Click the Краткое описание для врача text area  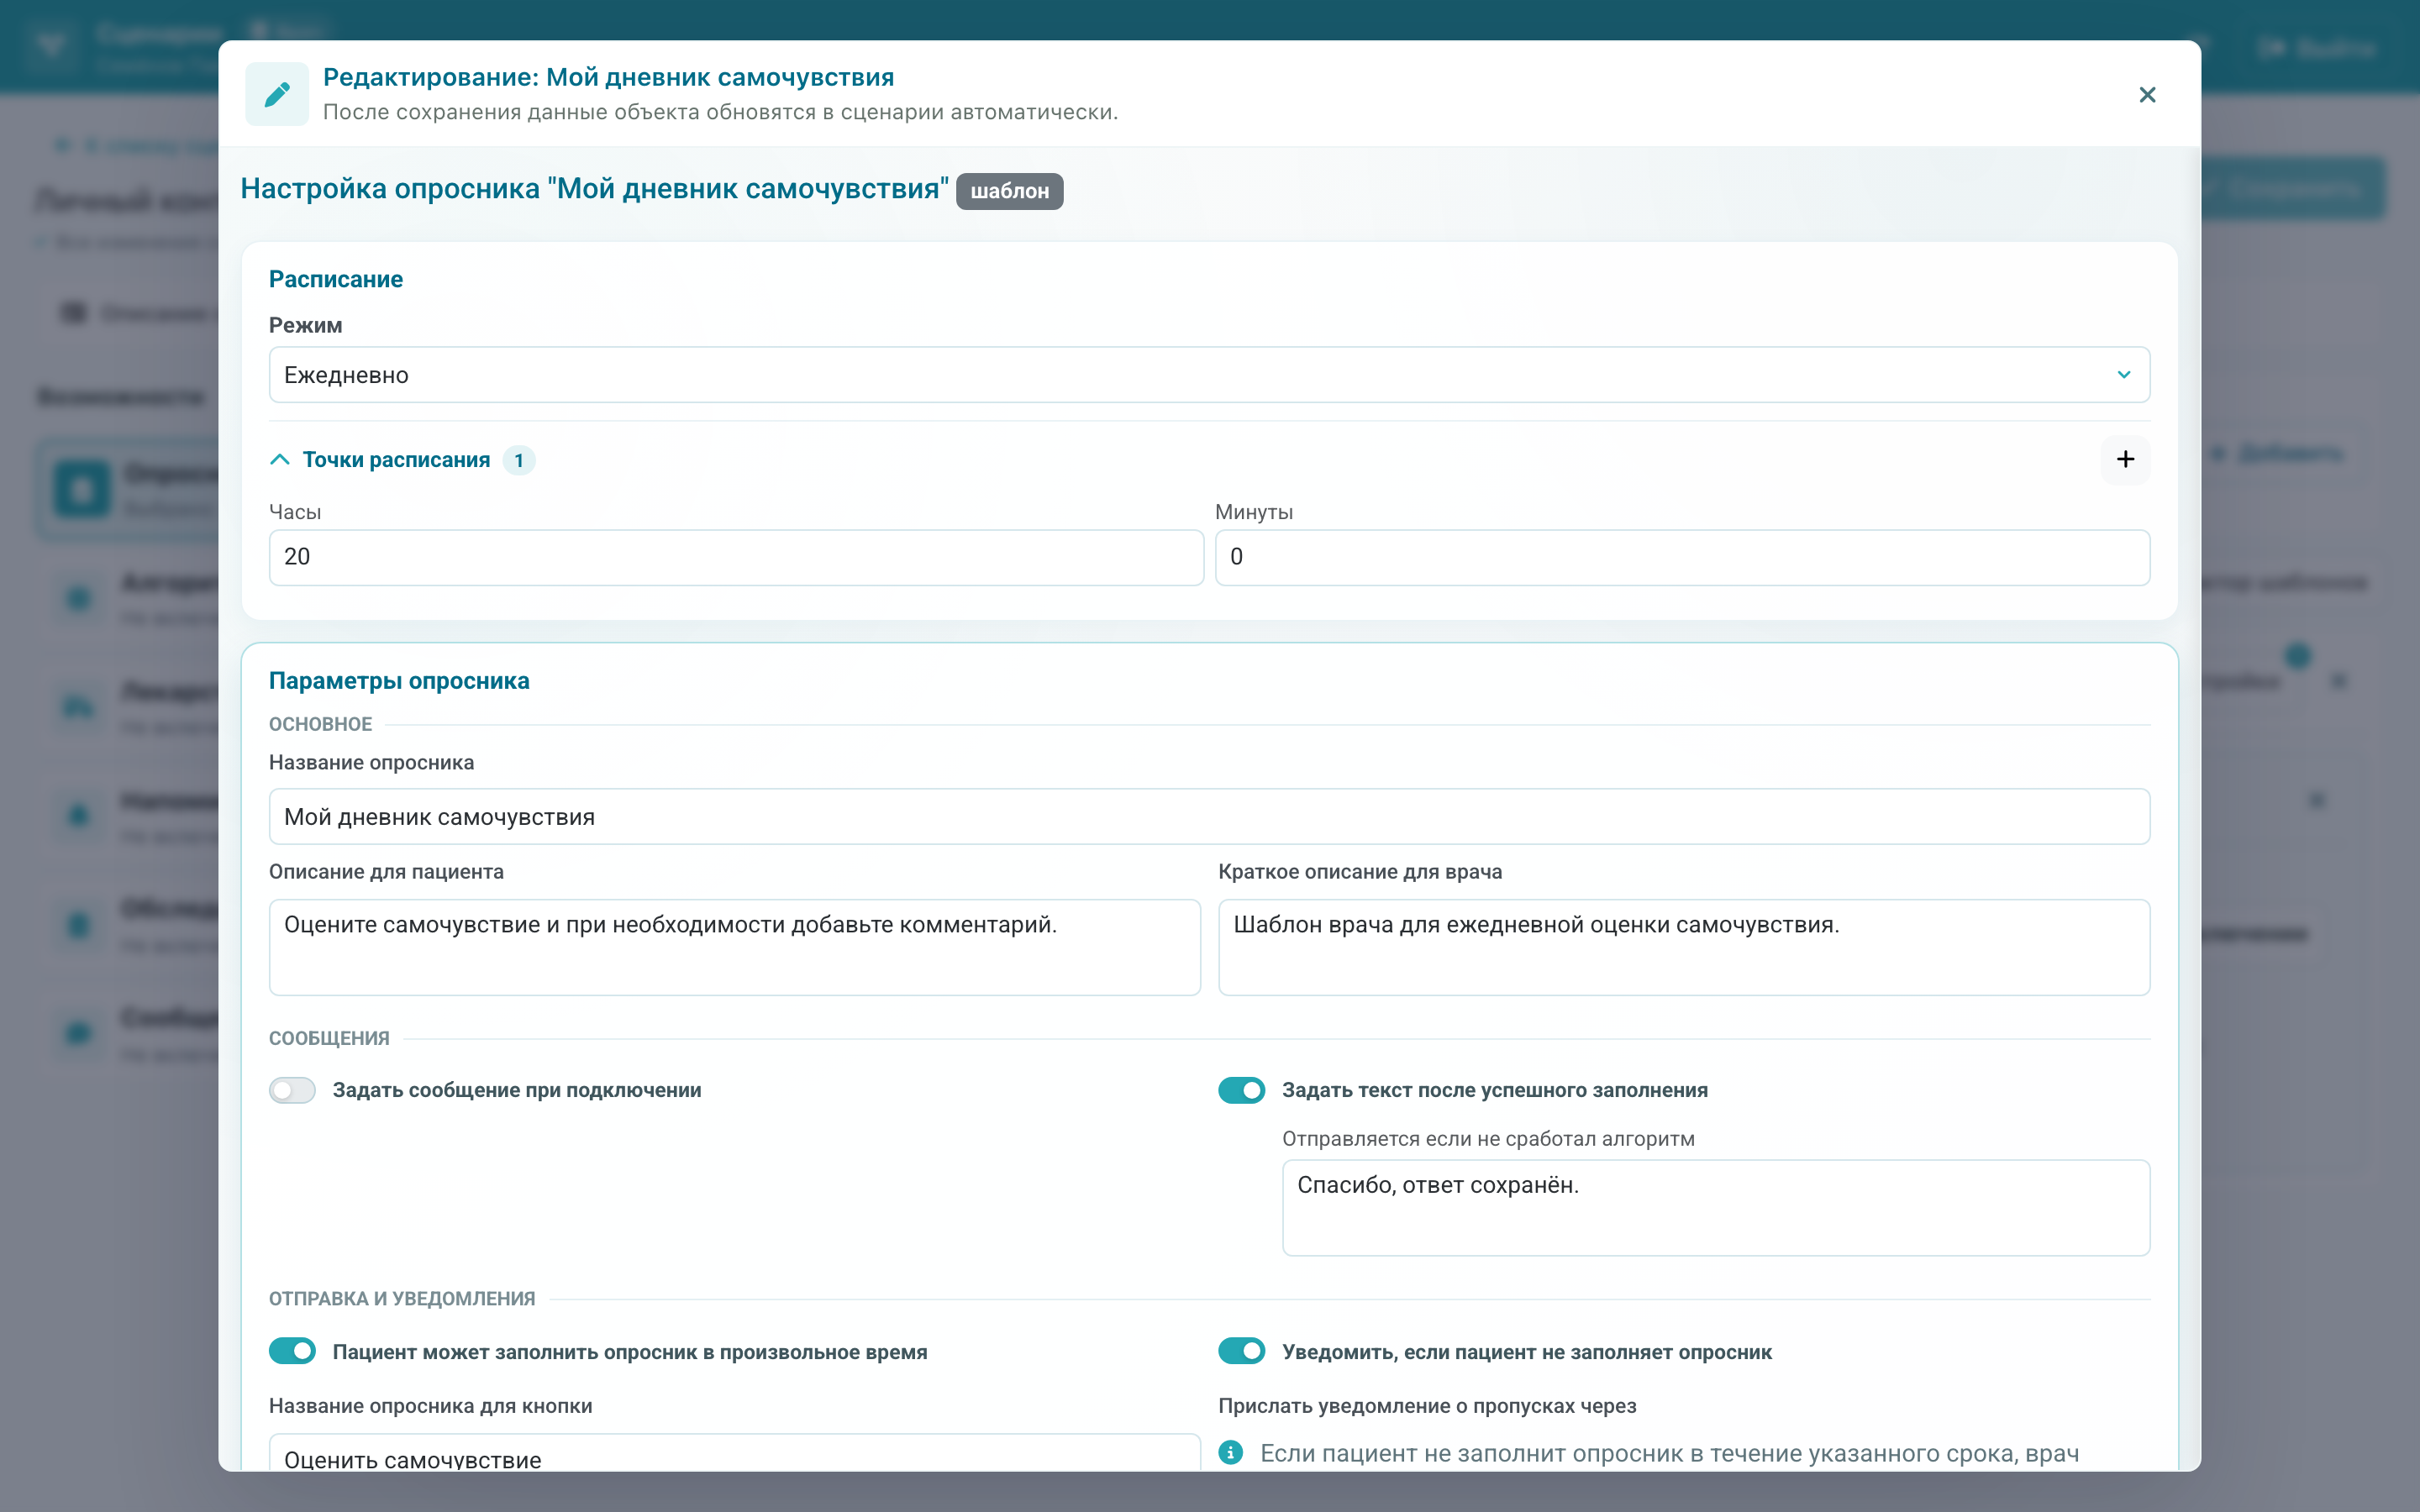[1684, 947]
